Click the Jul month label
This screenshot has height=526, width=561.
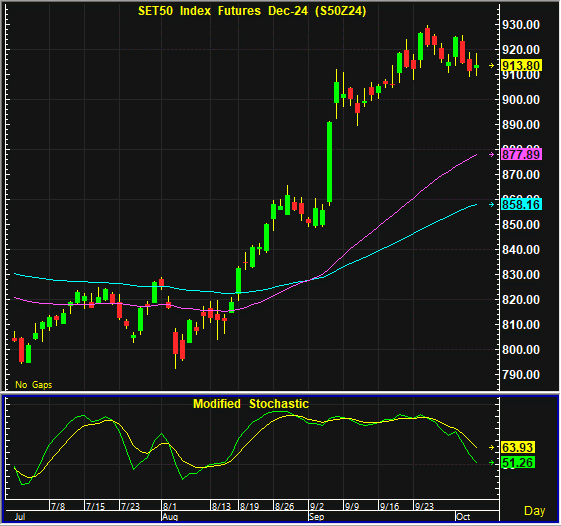tap(20, 517)
